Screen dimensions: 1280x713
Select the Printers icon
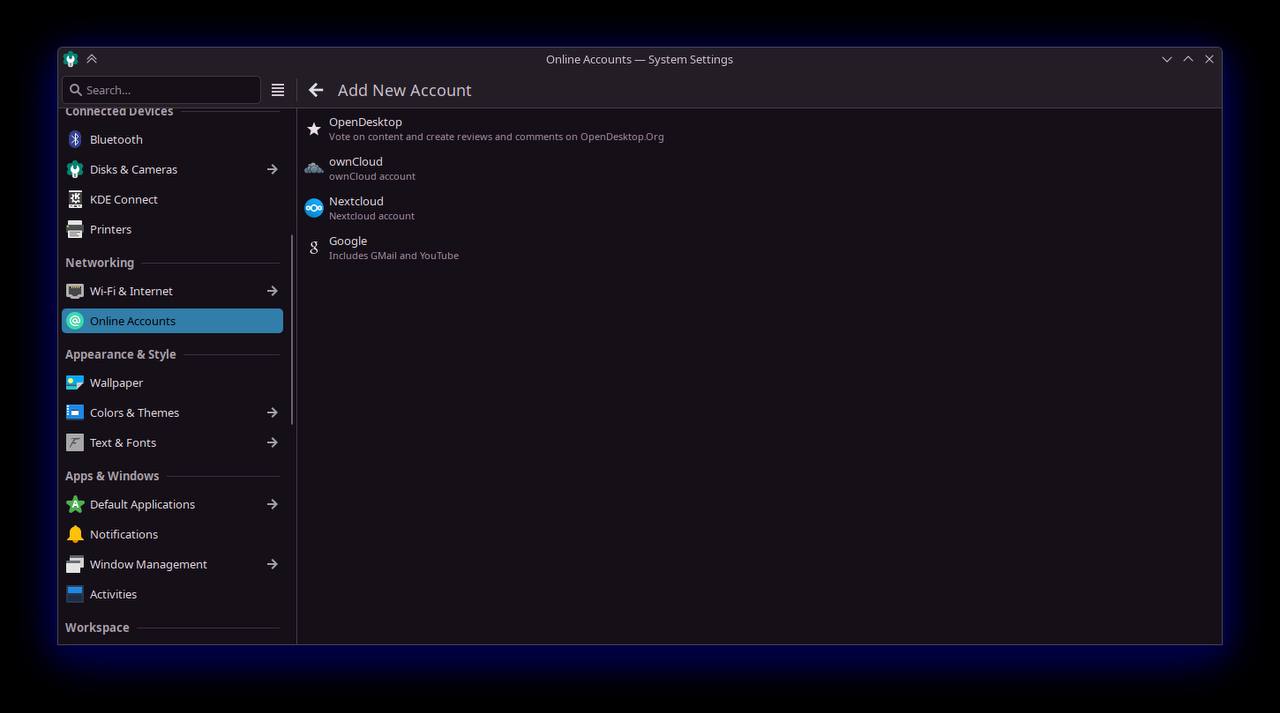(75, 230)
